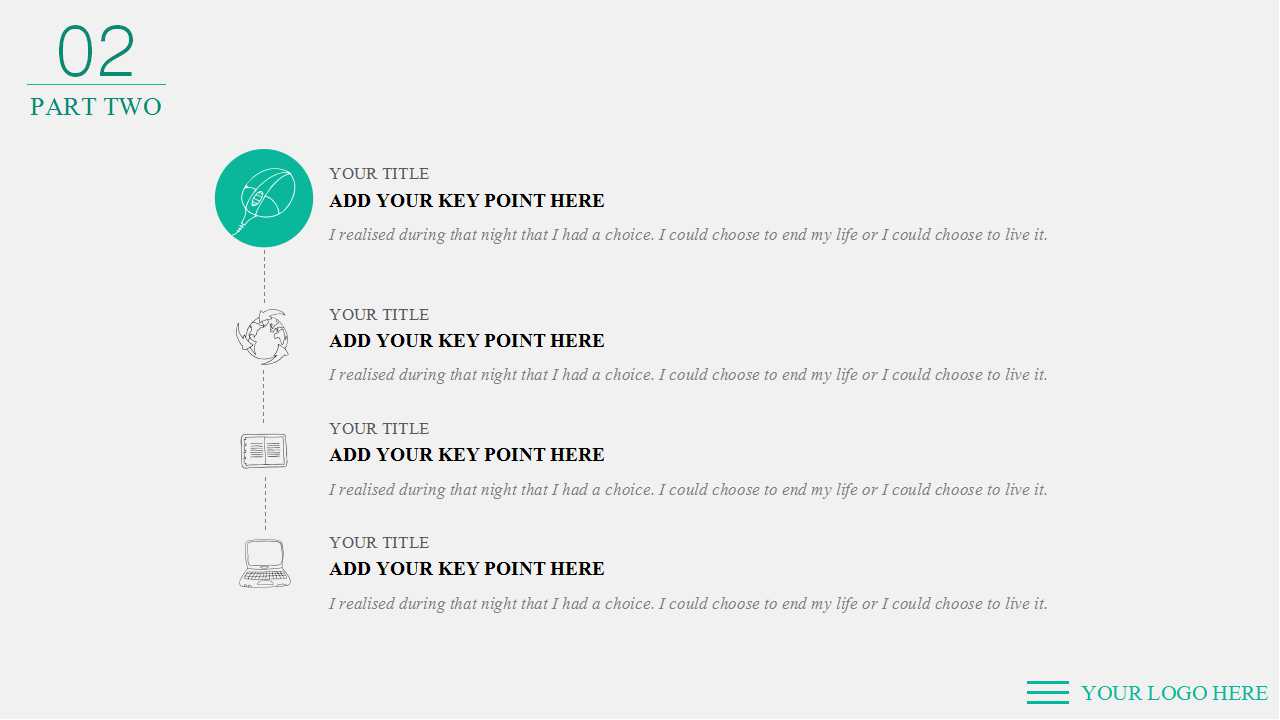Click "YOUR TITLE" next to the globe icon
Viewport: 1280px width, 720px height.
click(x=379, y=315)
